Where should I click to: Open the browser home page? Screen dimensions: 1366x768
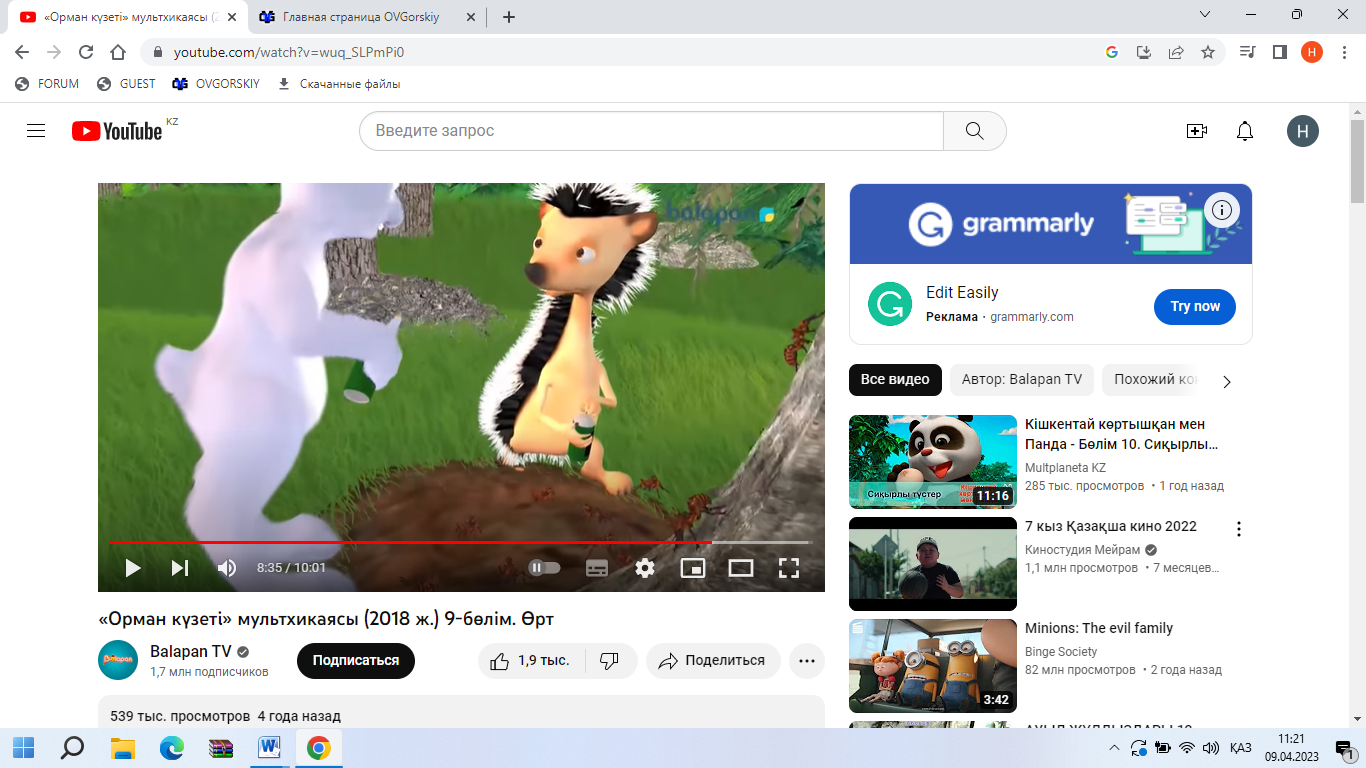tap(118, 52)
